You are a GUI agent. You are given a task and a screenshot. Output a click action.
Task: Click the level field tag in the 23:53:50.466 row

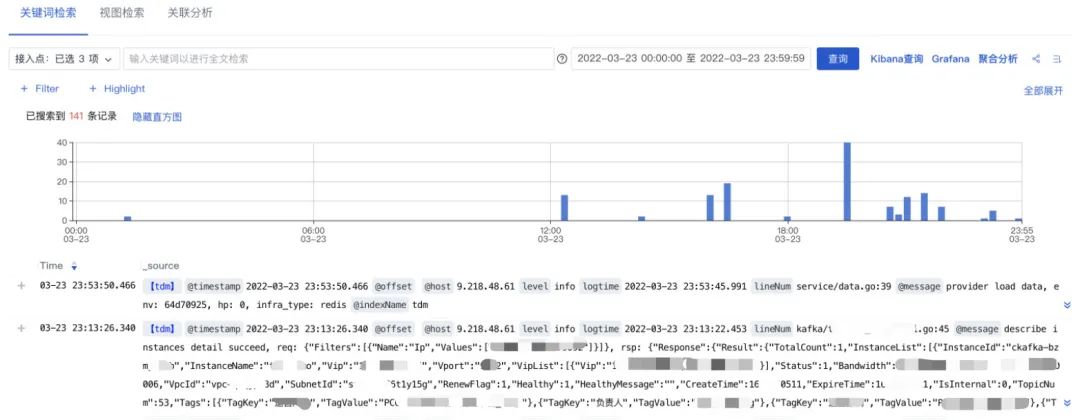534,286
